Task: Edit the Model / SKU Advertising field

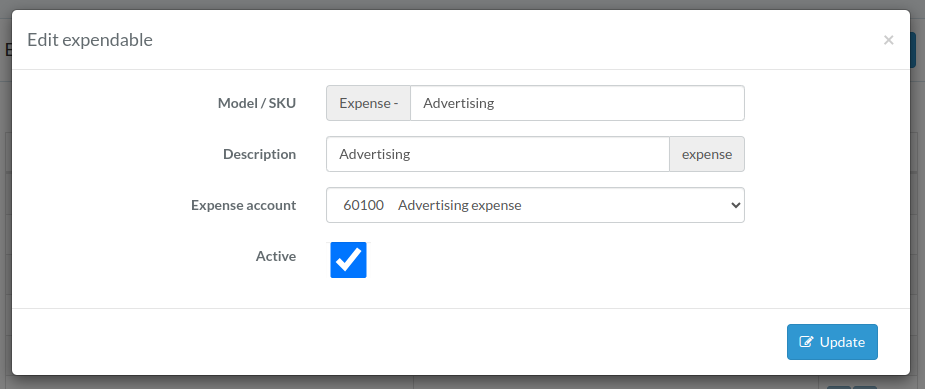Action: click(x=577, y=103)
